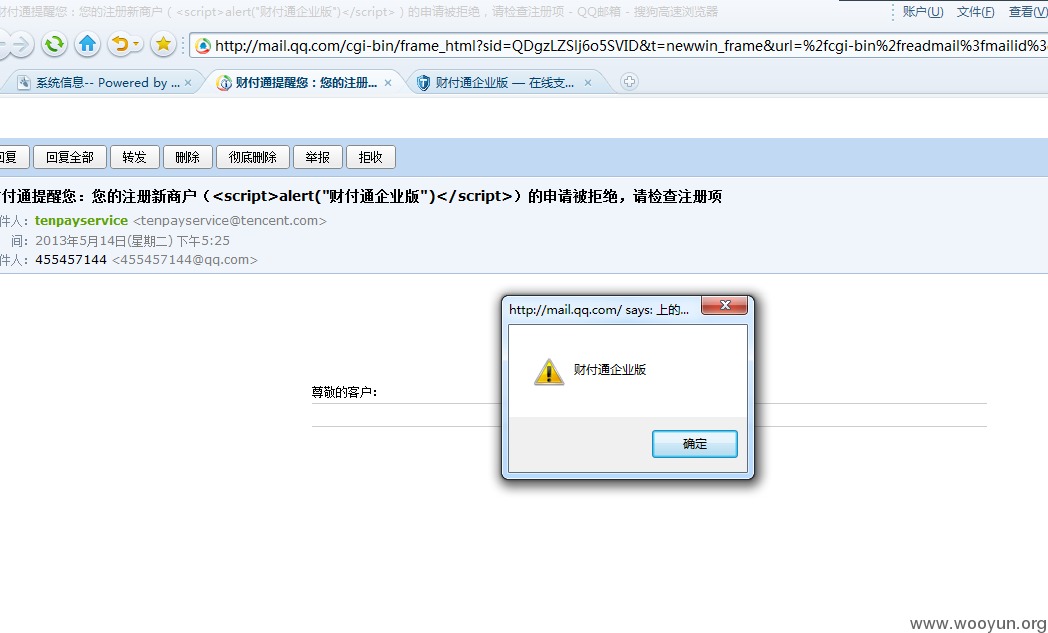Click sender name tenpayservice
This screenshot has width=1048, height=633.
pyautogui.click(x=82, y=221)
